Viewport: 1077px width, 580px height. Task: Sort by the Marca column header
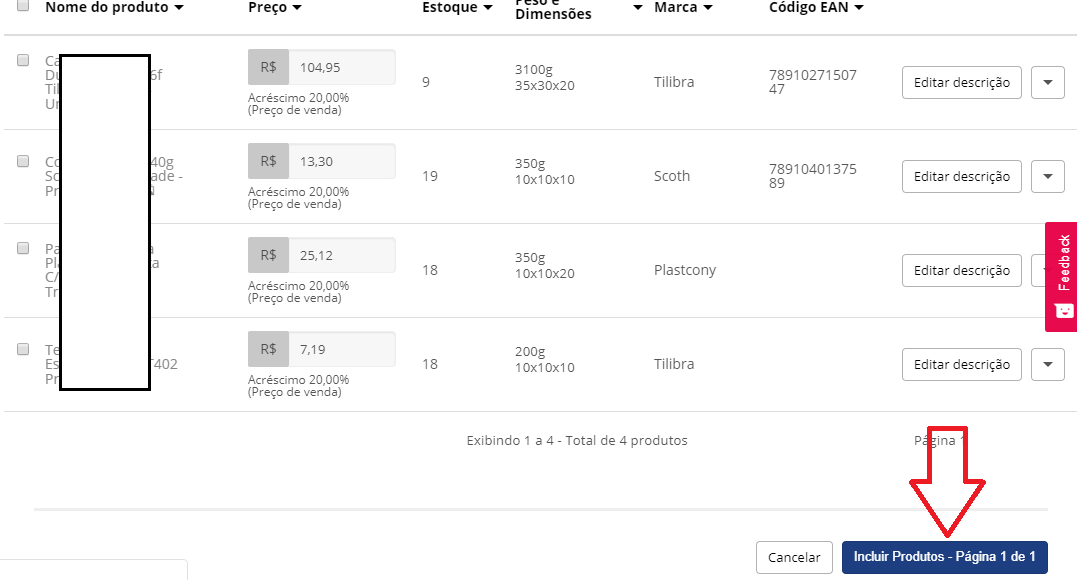(x=683, y=7)
